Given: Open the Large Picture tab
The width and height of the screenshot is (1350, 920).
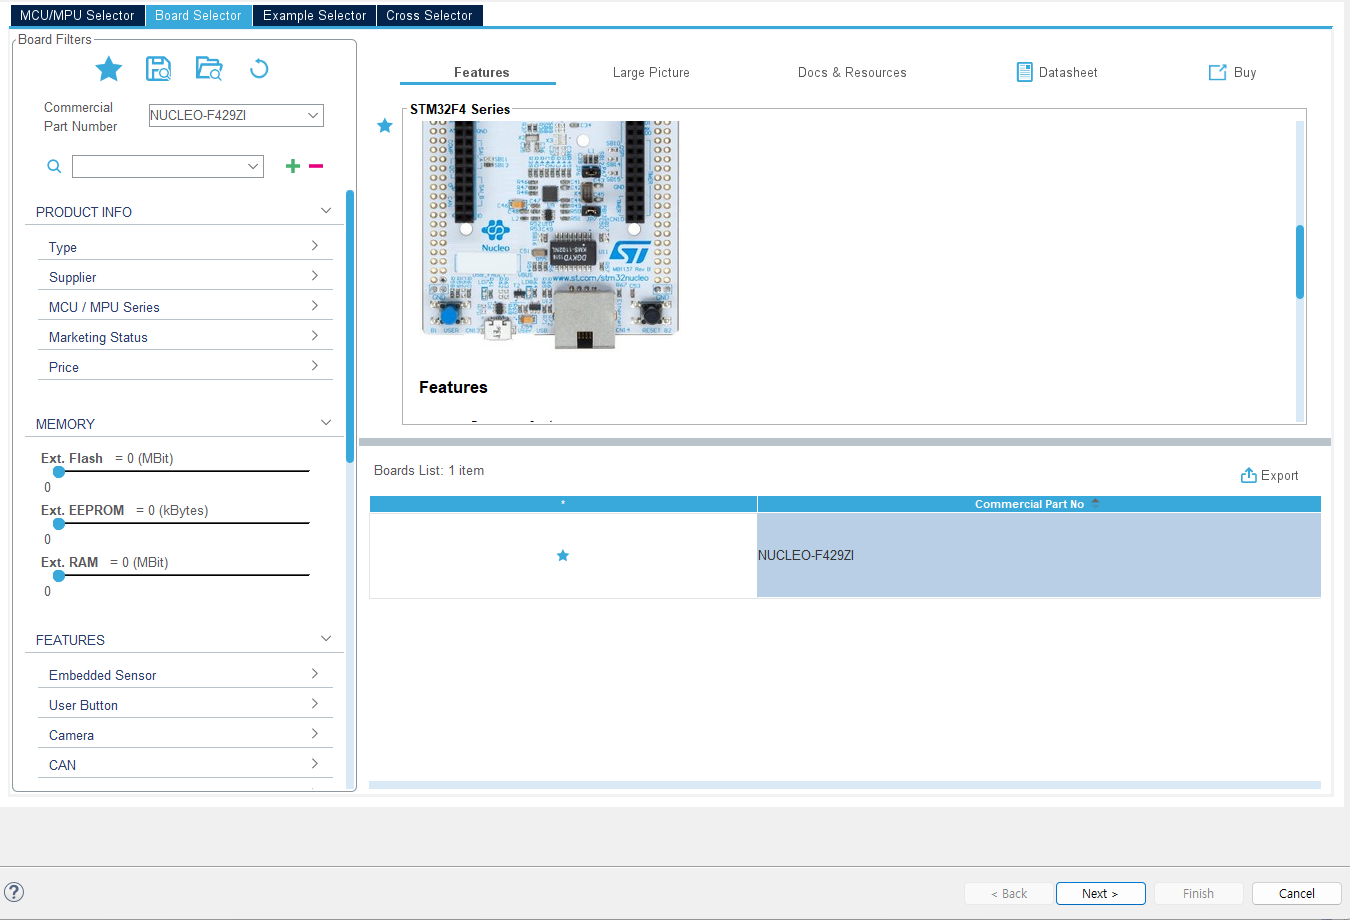Looking at the screenshot, I should tap(651, 72).
